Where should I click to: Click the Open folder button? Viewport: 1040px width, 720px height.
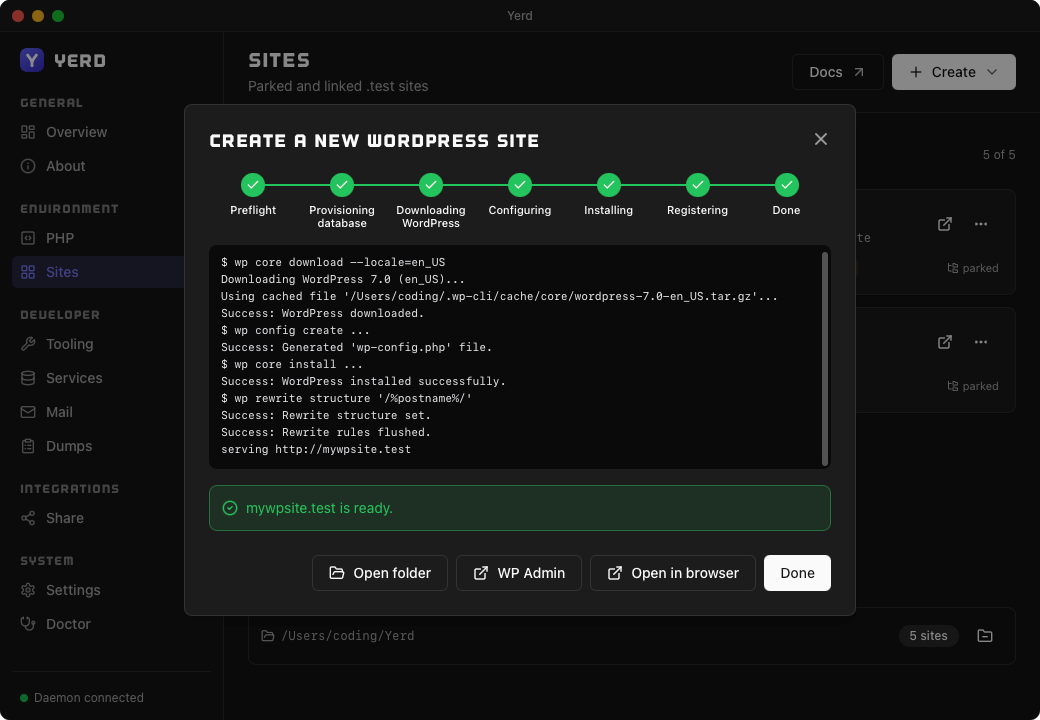click(380, 573)
